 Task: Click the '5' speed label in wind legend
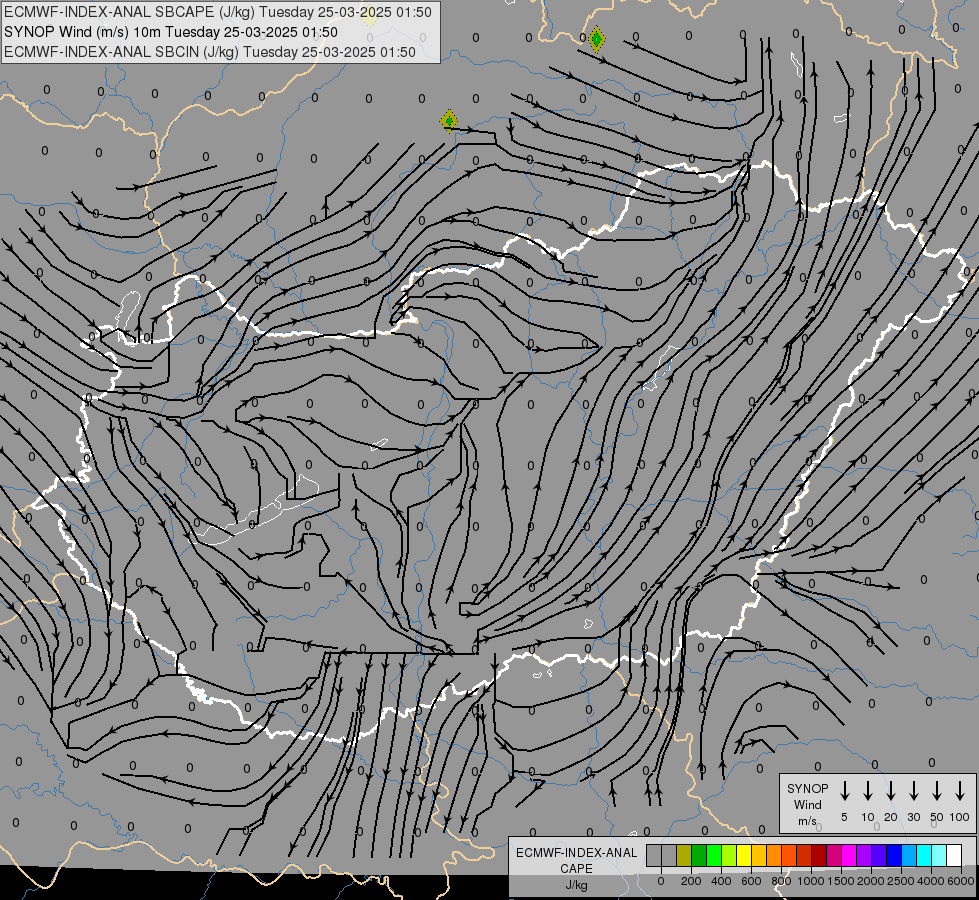click(x=844, y=817)
